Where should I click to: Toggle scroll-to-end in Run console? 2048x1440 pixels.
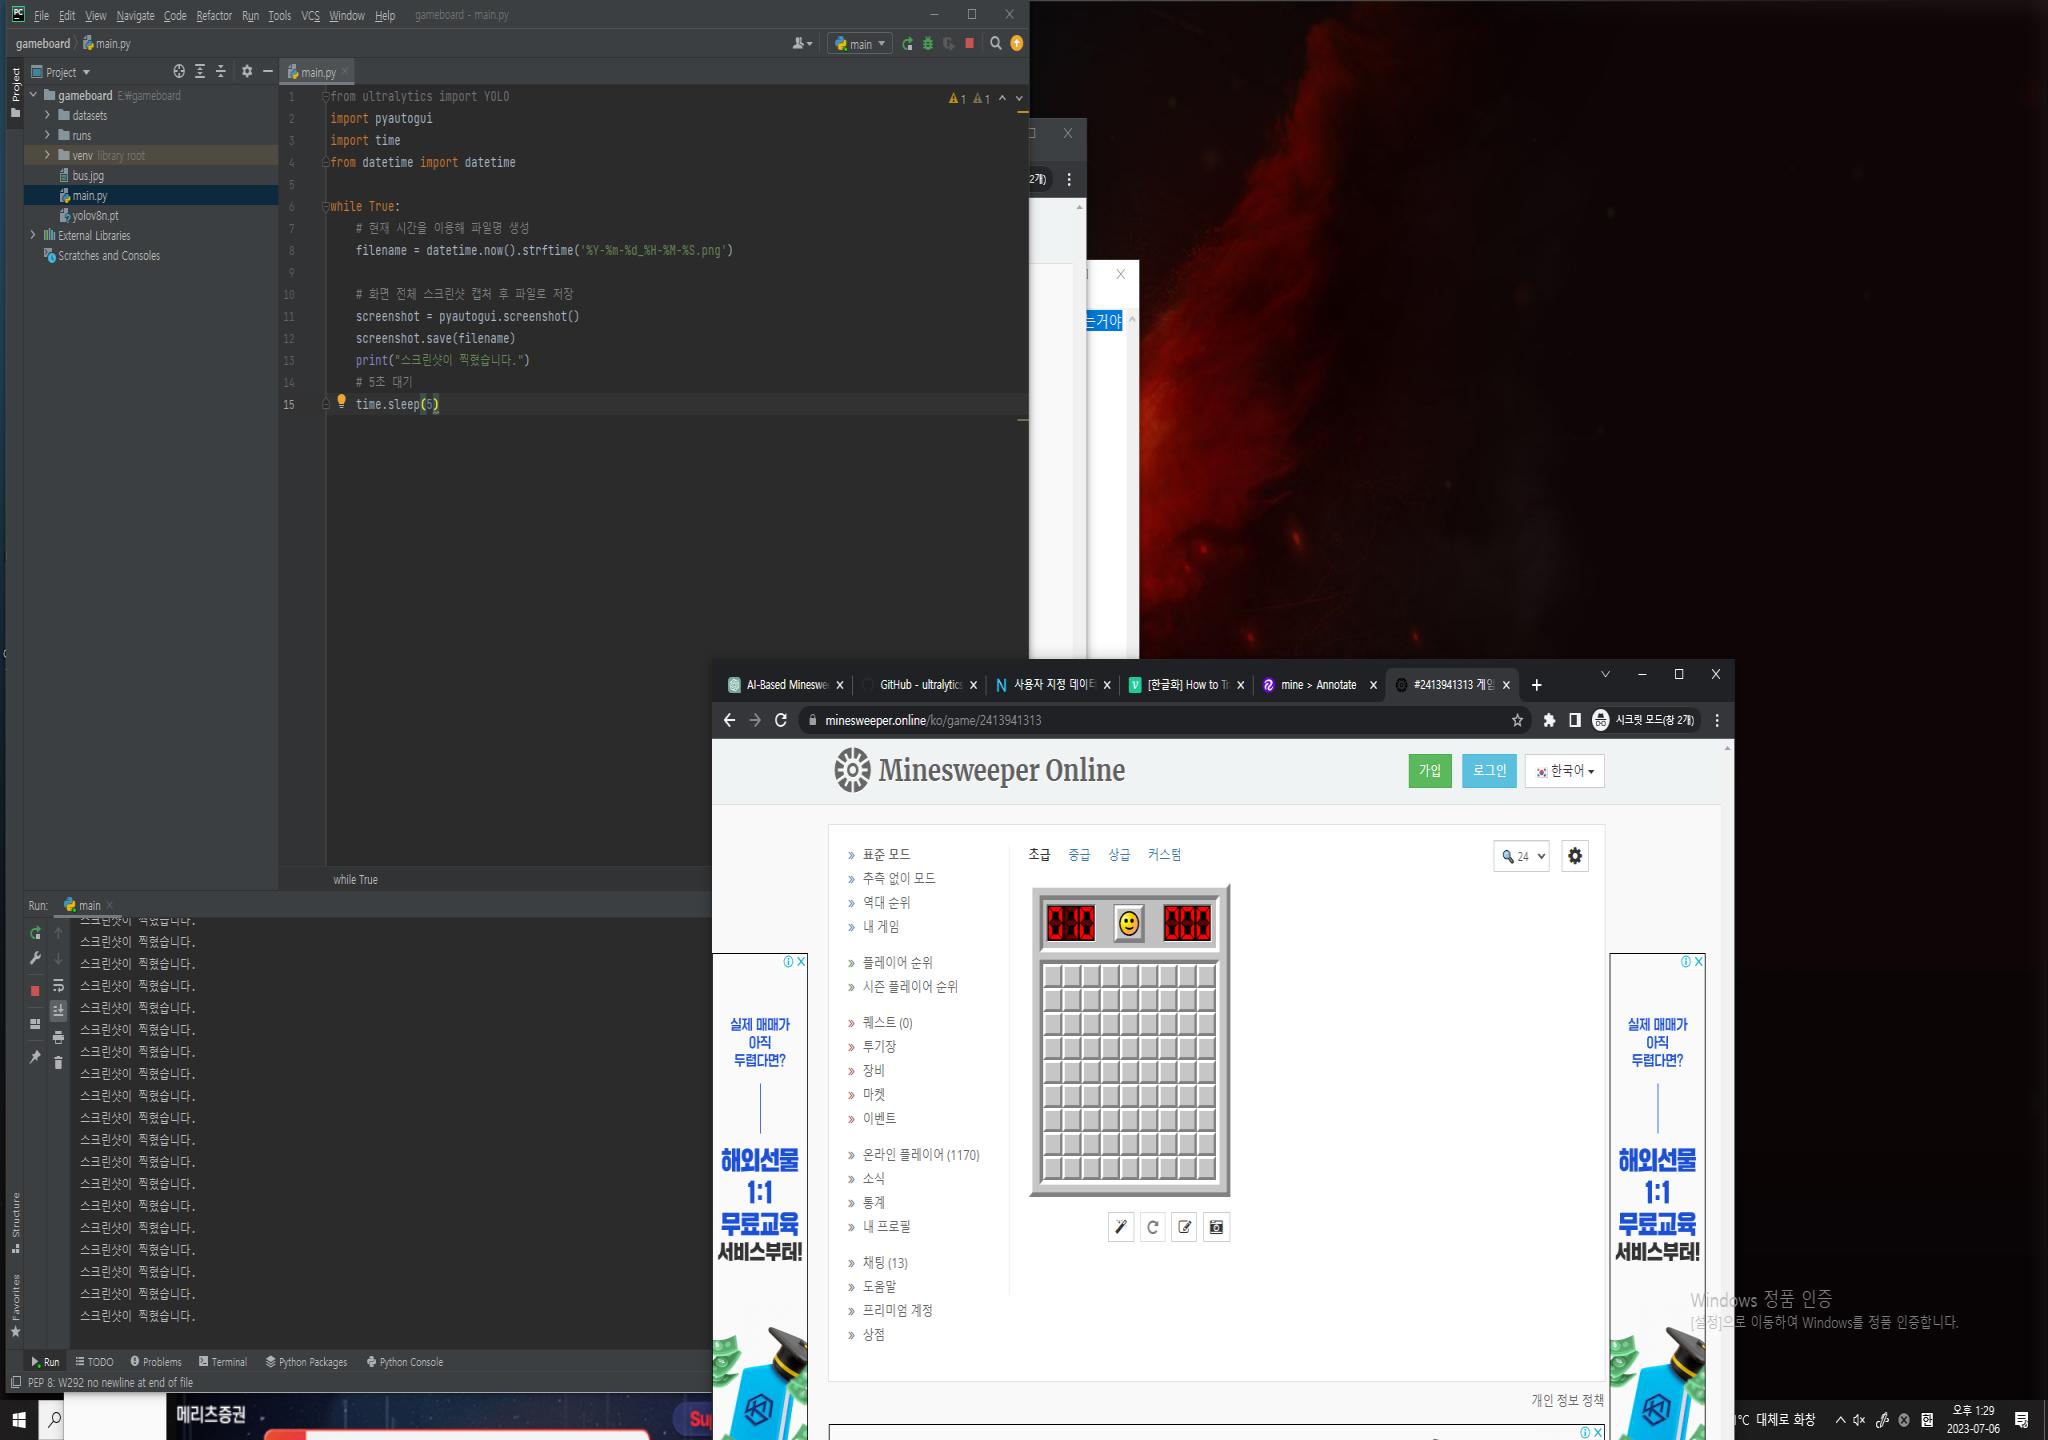[58, 1010]
